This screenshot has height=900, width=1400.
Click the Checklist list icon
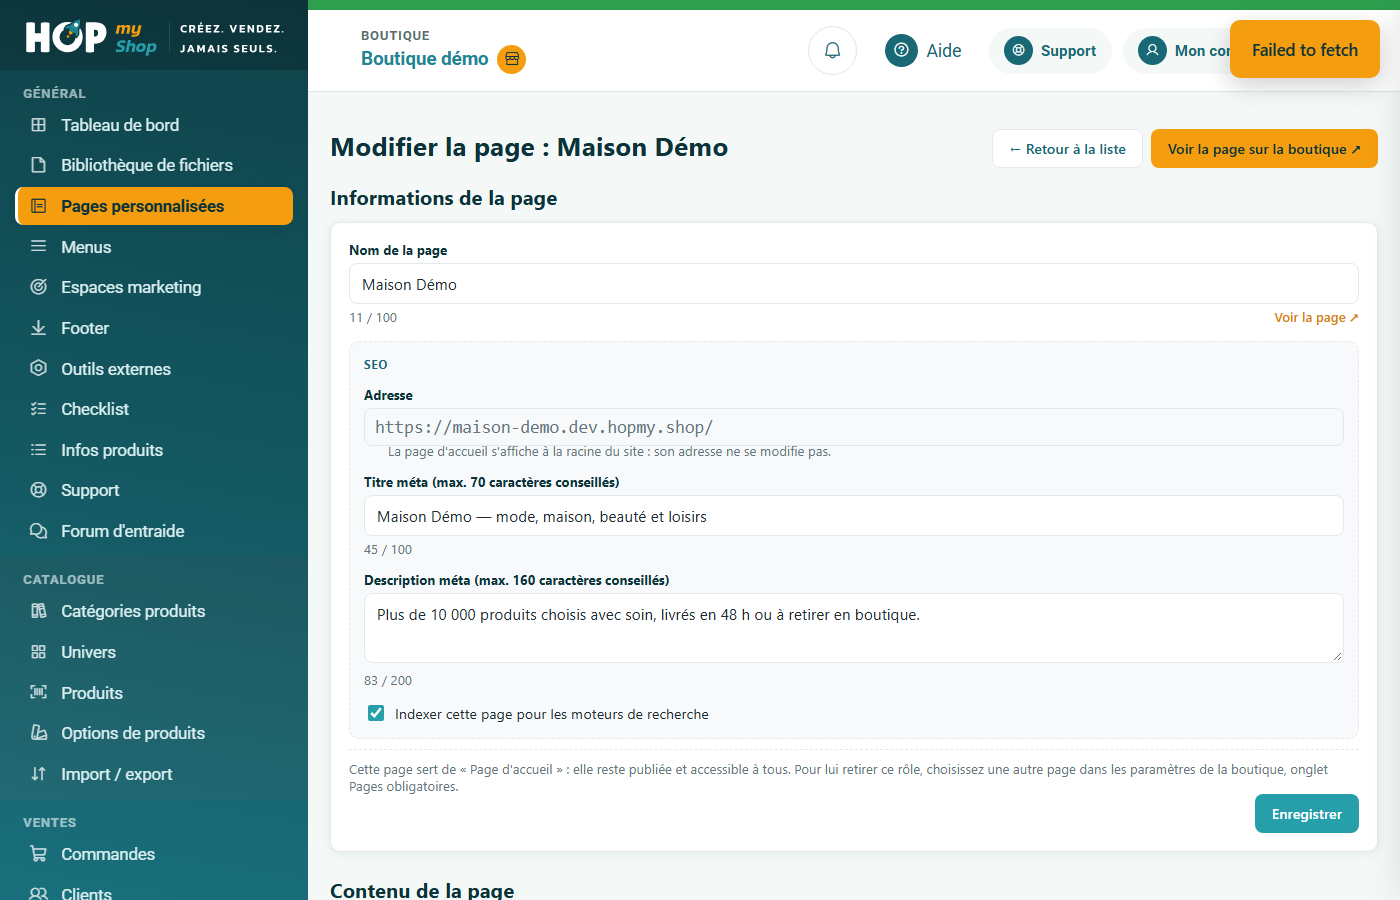(x=39, y=409)
